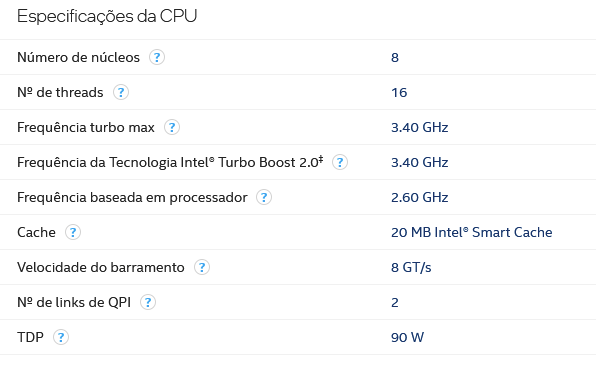The height and width of the screenshot is (372, 596).
Task: Show tooltip for Frequência turbo max
Action: [x=172, y=127]
